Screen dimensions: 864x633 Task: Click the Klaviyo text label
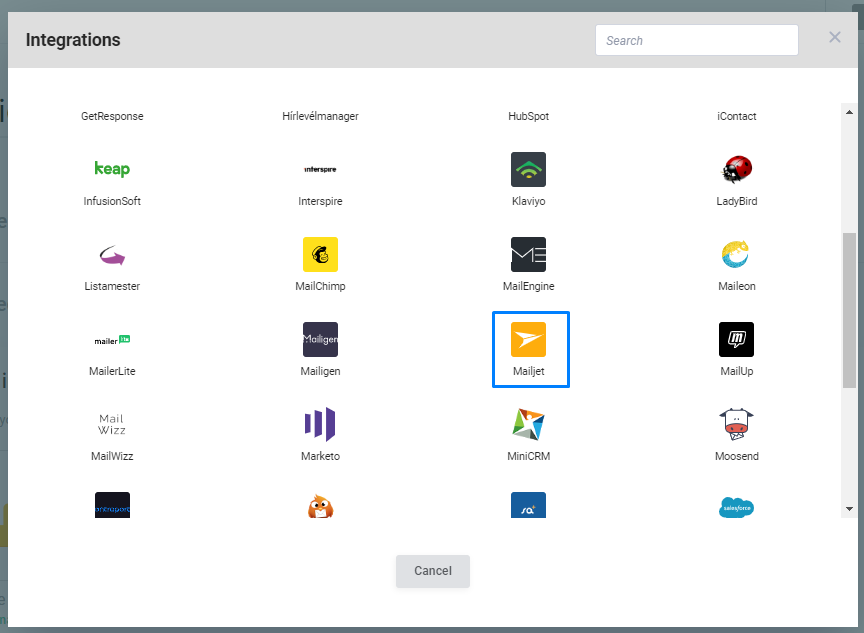click(528, 201)
